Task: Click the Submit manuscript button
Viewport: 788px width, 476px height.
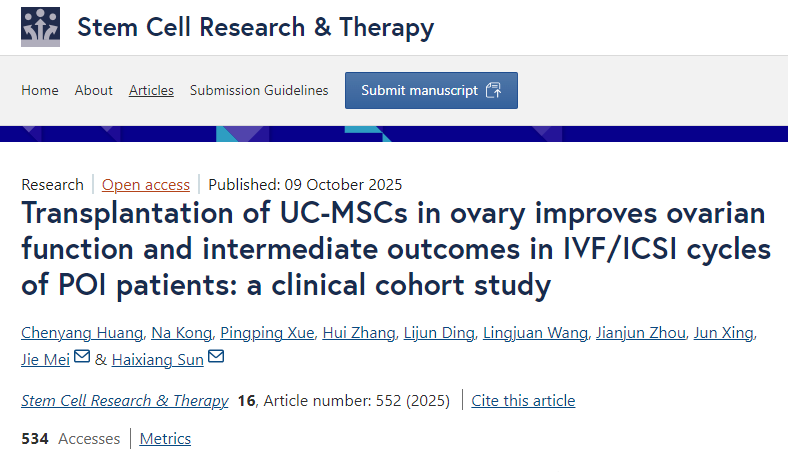Action: [x=431, y=90]
